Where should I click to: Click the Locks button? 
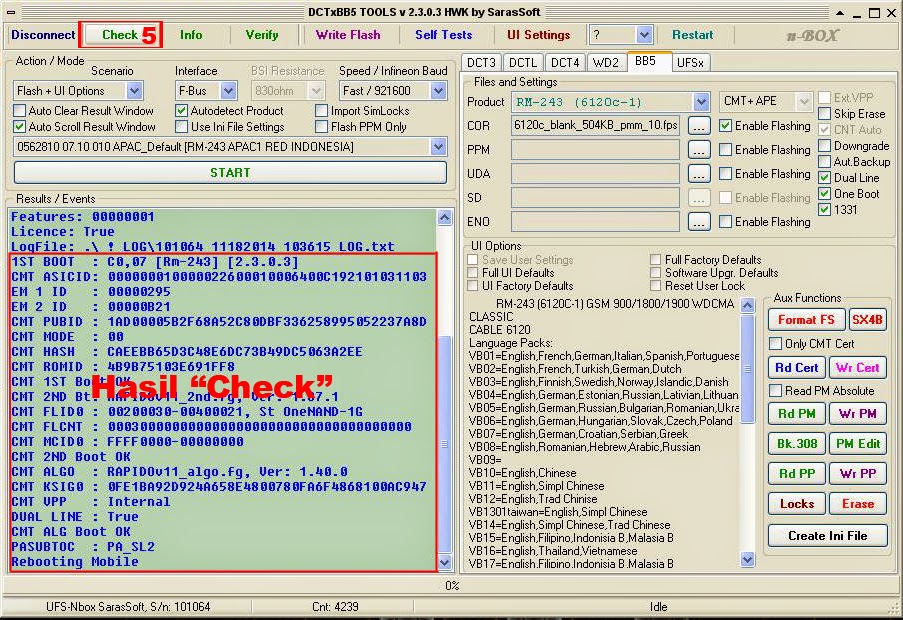click(797, 504)
